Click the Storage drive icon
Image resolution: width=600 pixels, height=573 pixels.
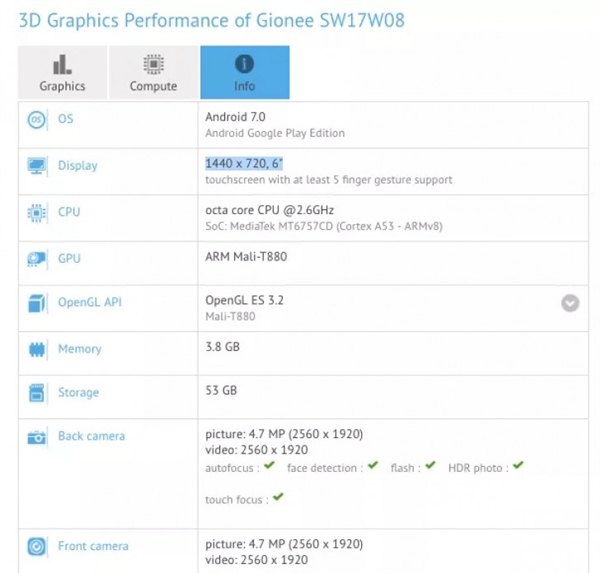coord(37,393)
